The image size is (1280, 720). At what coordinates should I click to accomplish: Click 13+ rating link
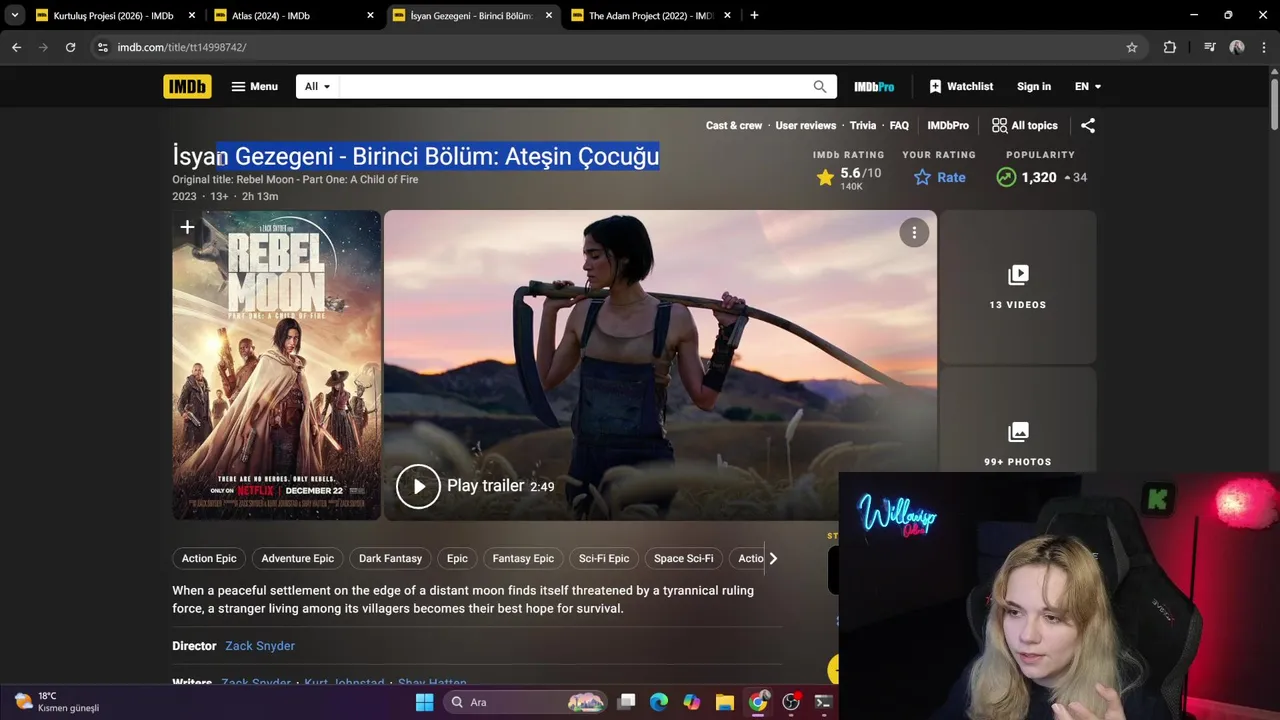219,197
